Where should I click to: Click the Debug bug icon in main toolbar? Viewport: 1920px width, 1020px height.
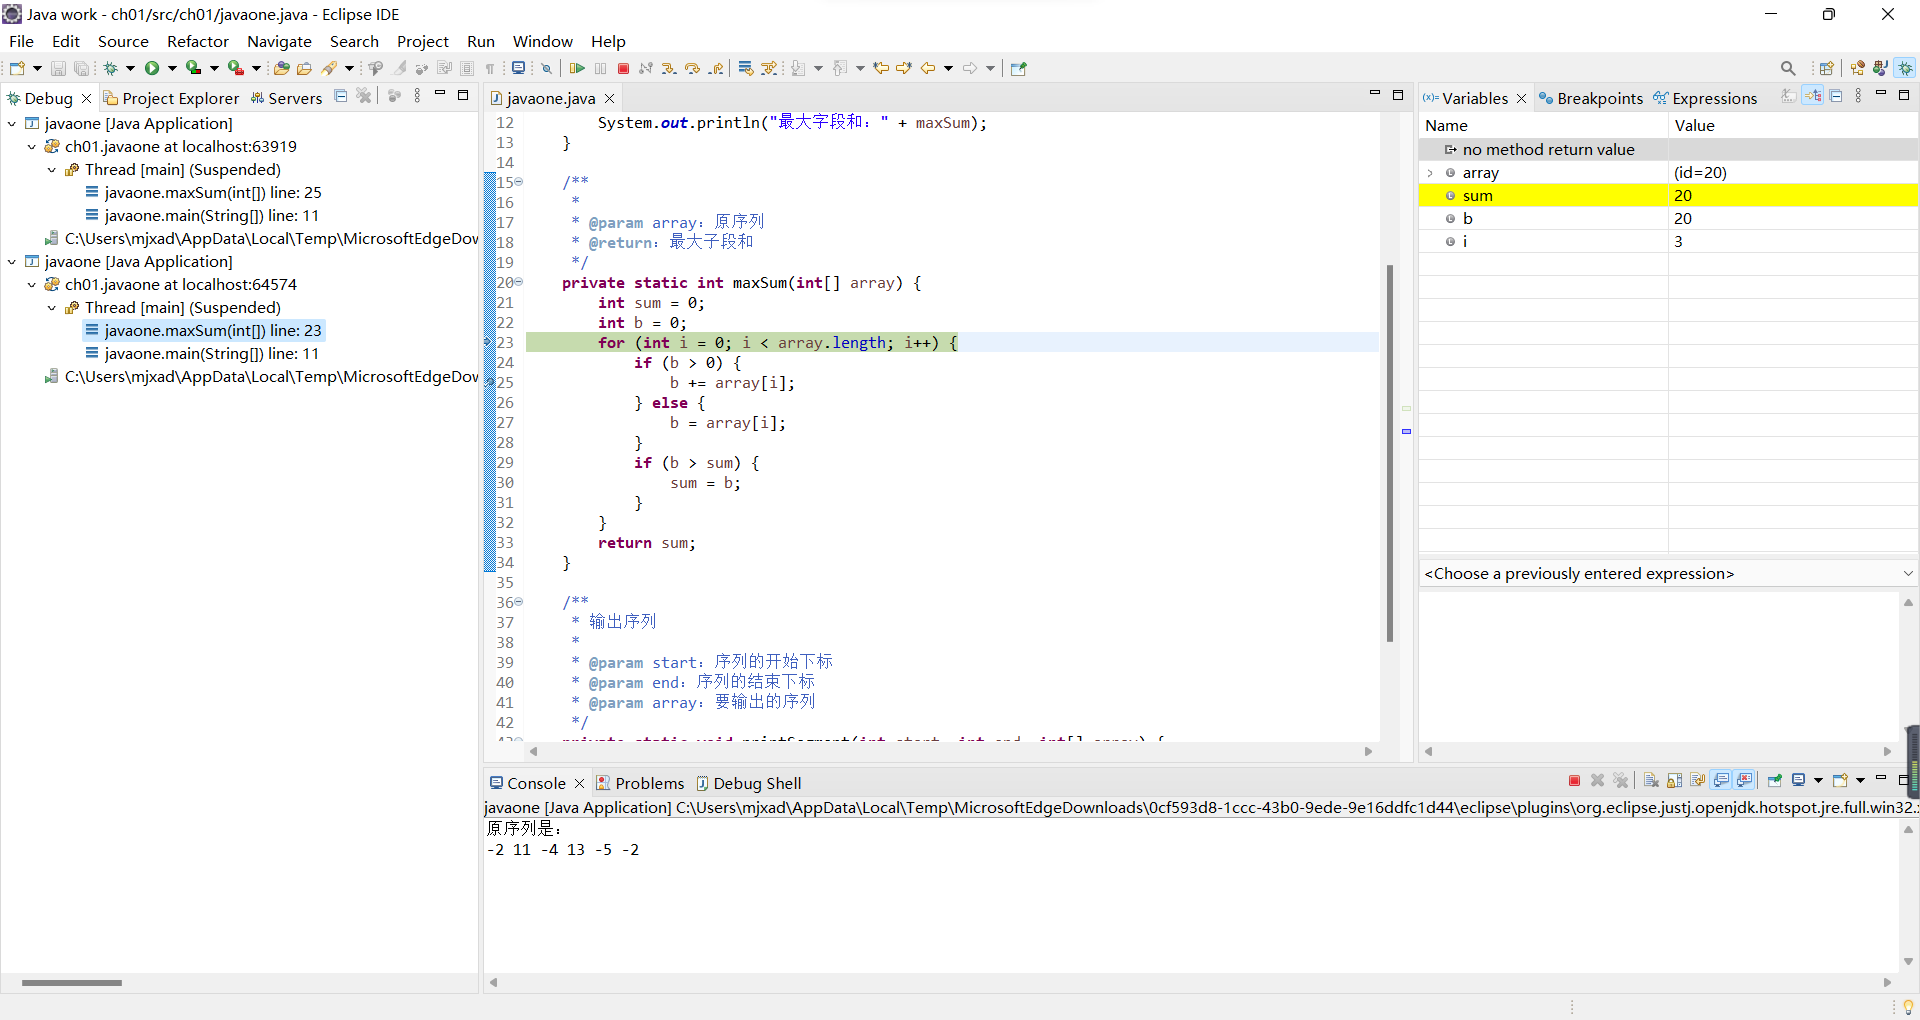pyautogui.click(x=111, y=68)
